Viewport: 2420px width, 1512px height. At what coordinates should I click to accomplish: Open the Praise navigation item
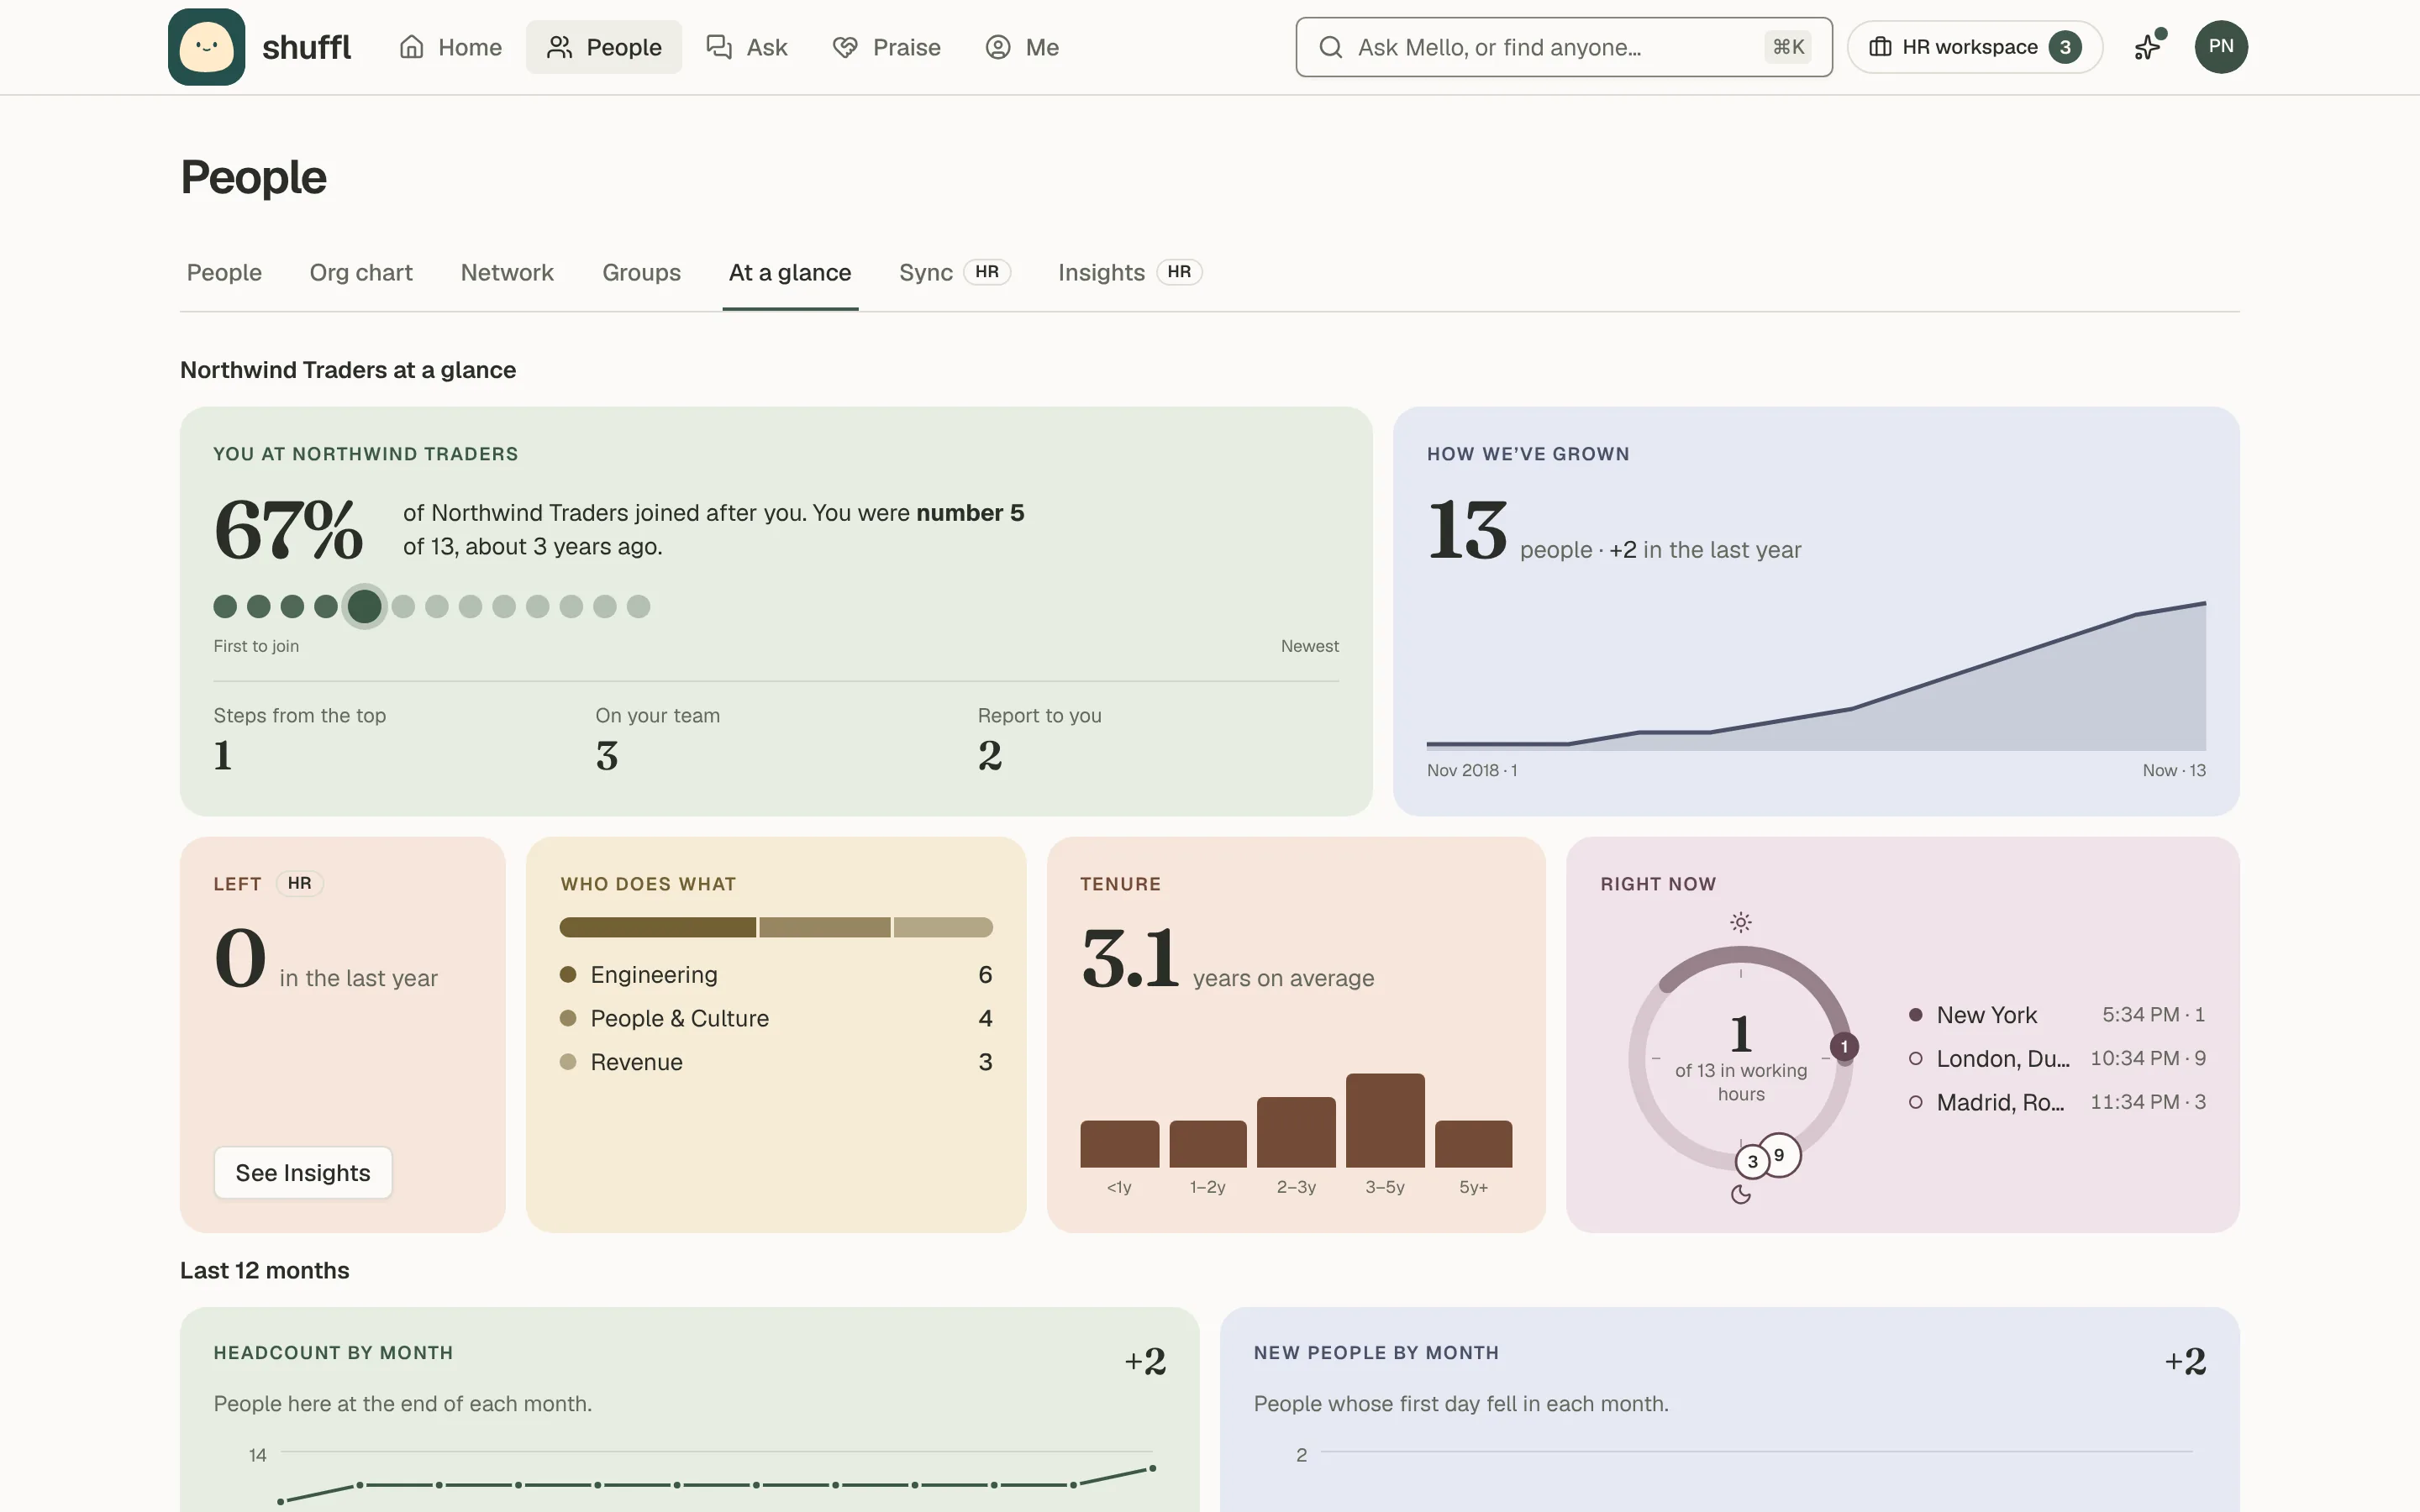click(x=887, y=47)
